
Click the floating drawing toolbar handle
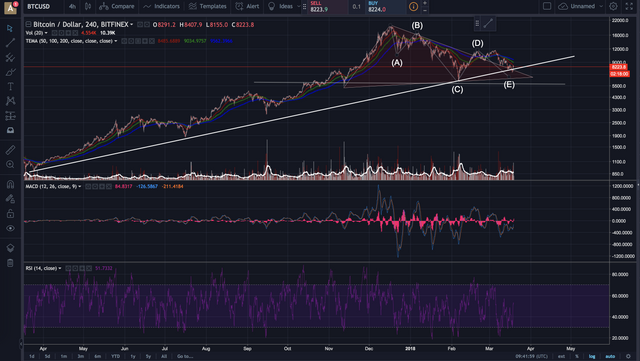point(477,24)
